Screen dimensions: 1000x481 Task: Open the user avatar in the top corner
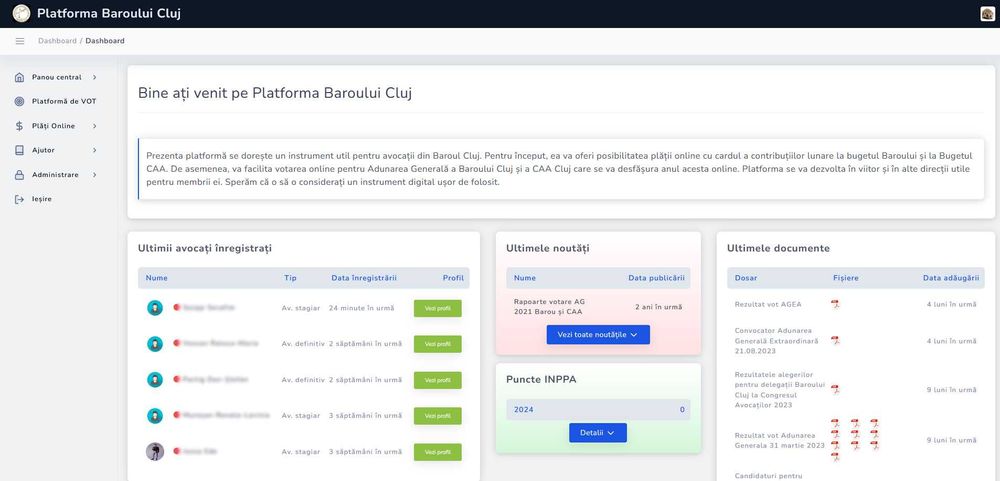[987, 14]
